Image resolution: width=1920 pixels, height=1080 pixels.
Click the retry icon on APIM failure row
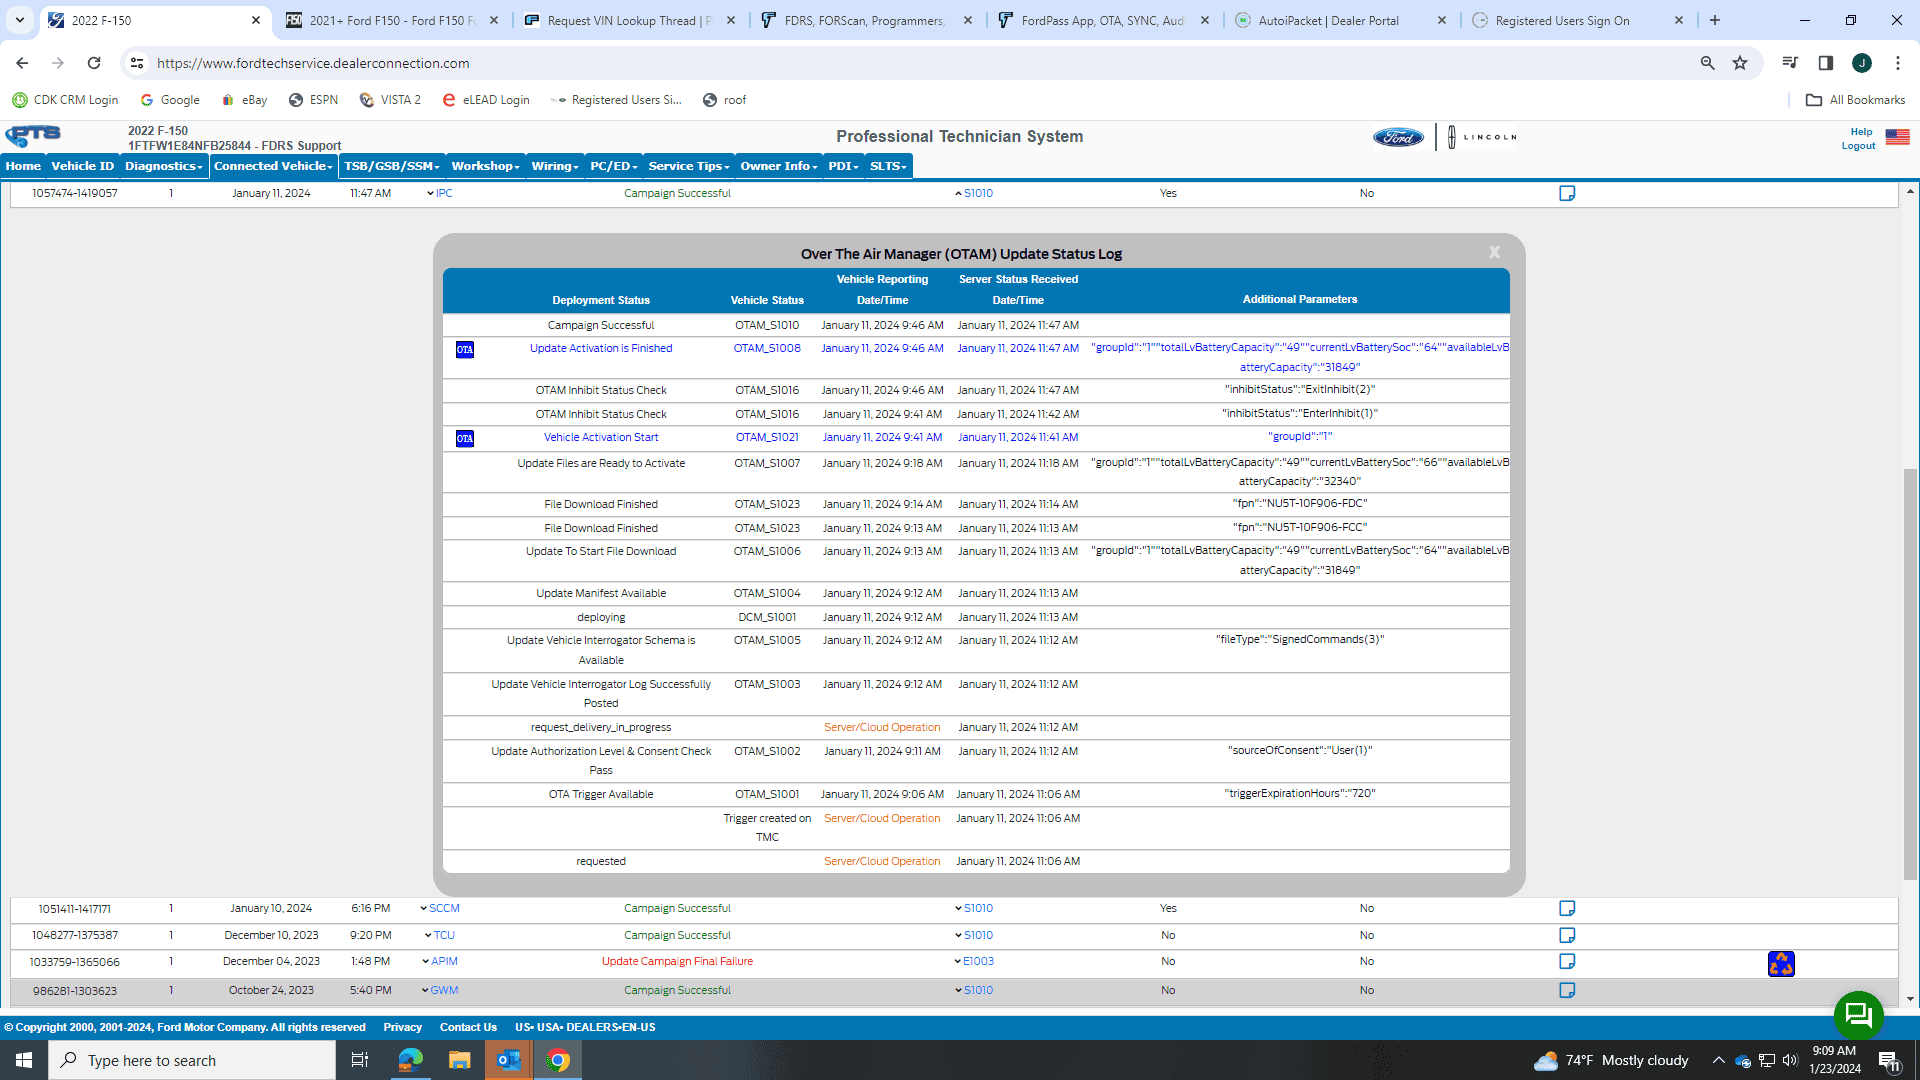[x=1781, y=964]
